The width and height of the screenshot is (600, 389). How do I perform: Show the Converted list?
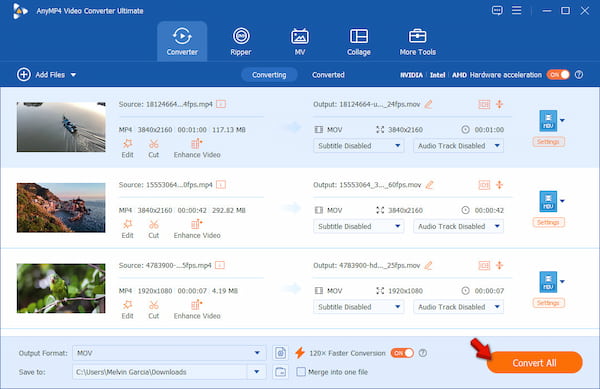click(328, 75)
